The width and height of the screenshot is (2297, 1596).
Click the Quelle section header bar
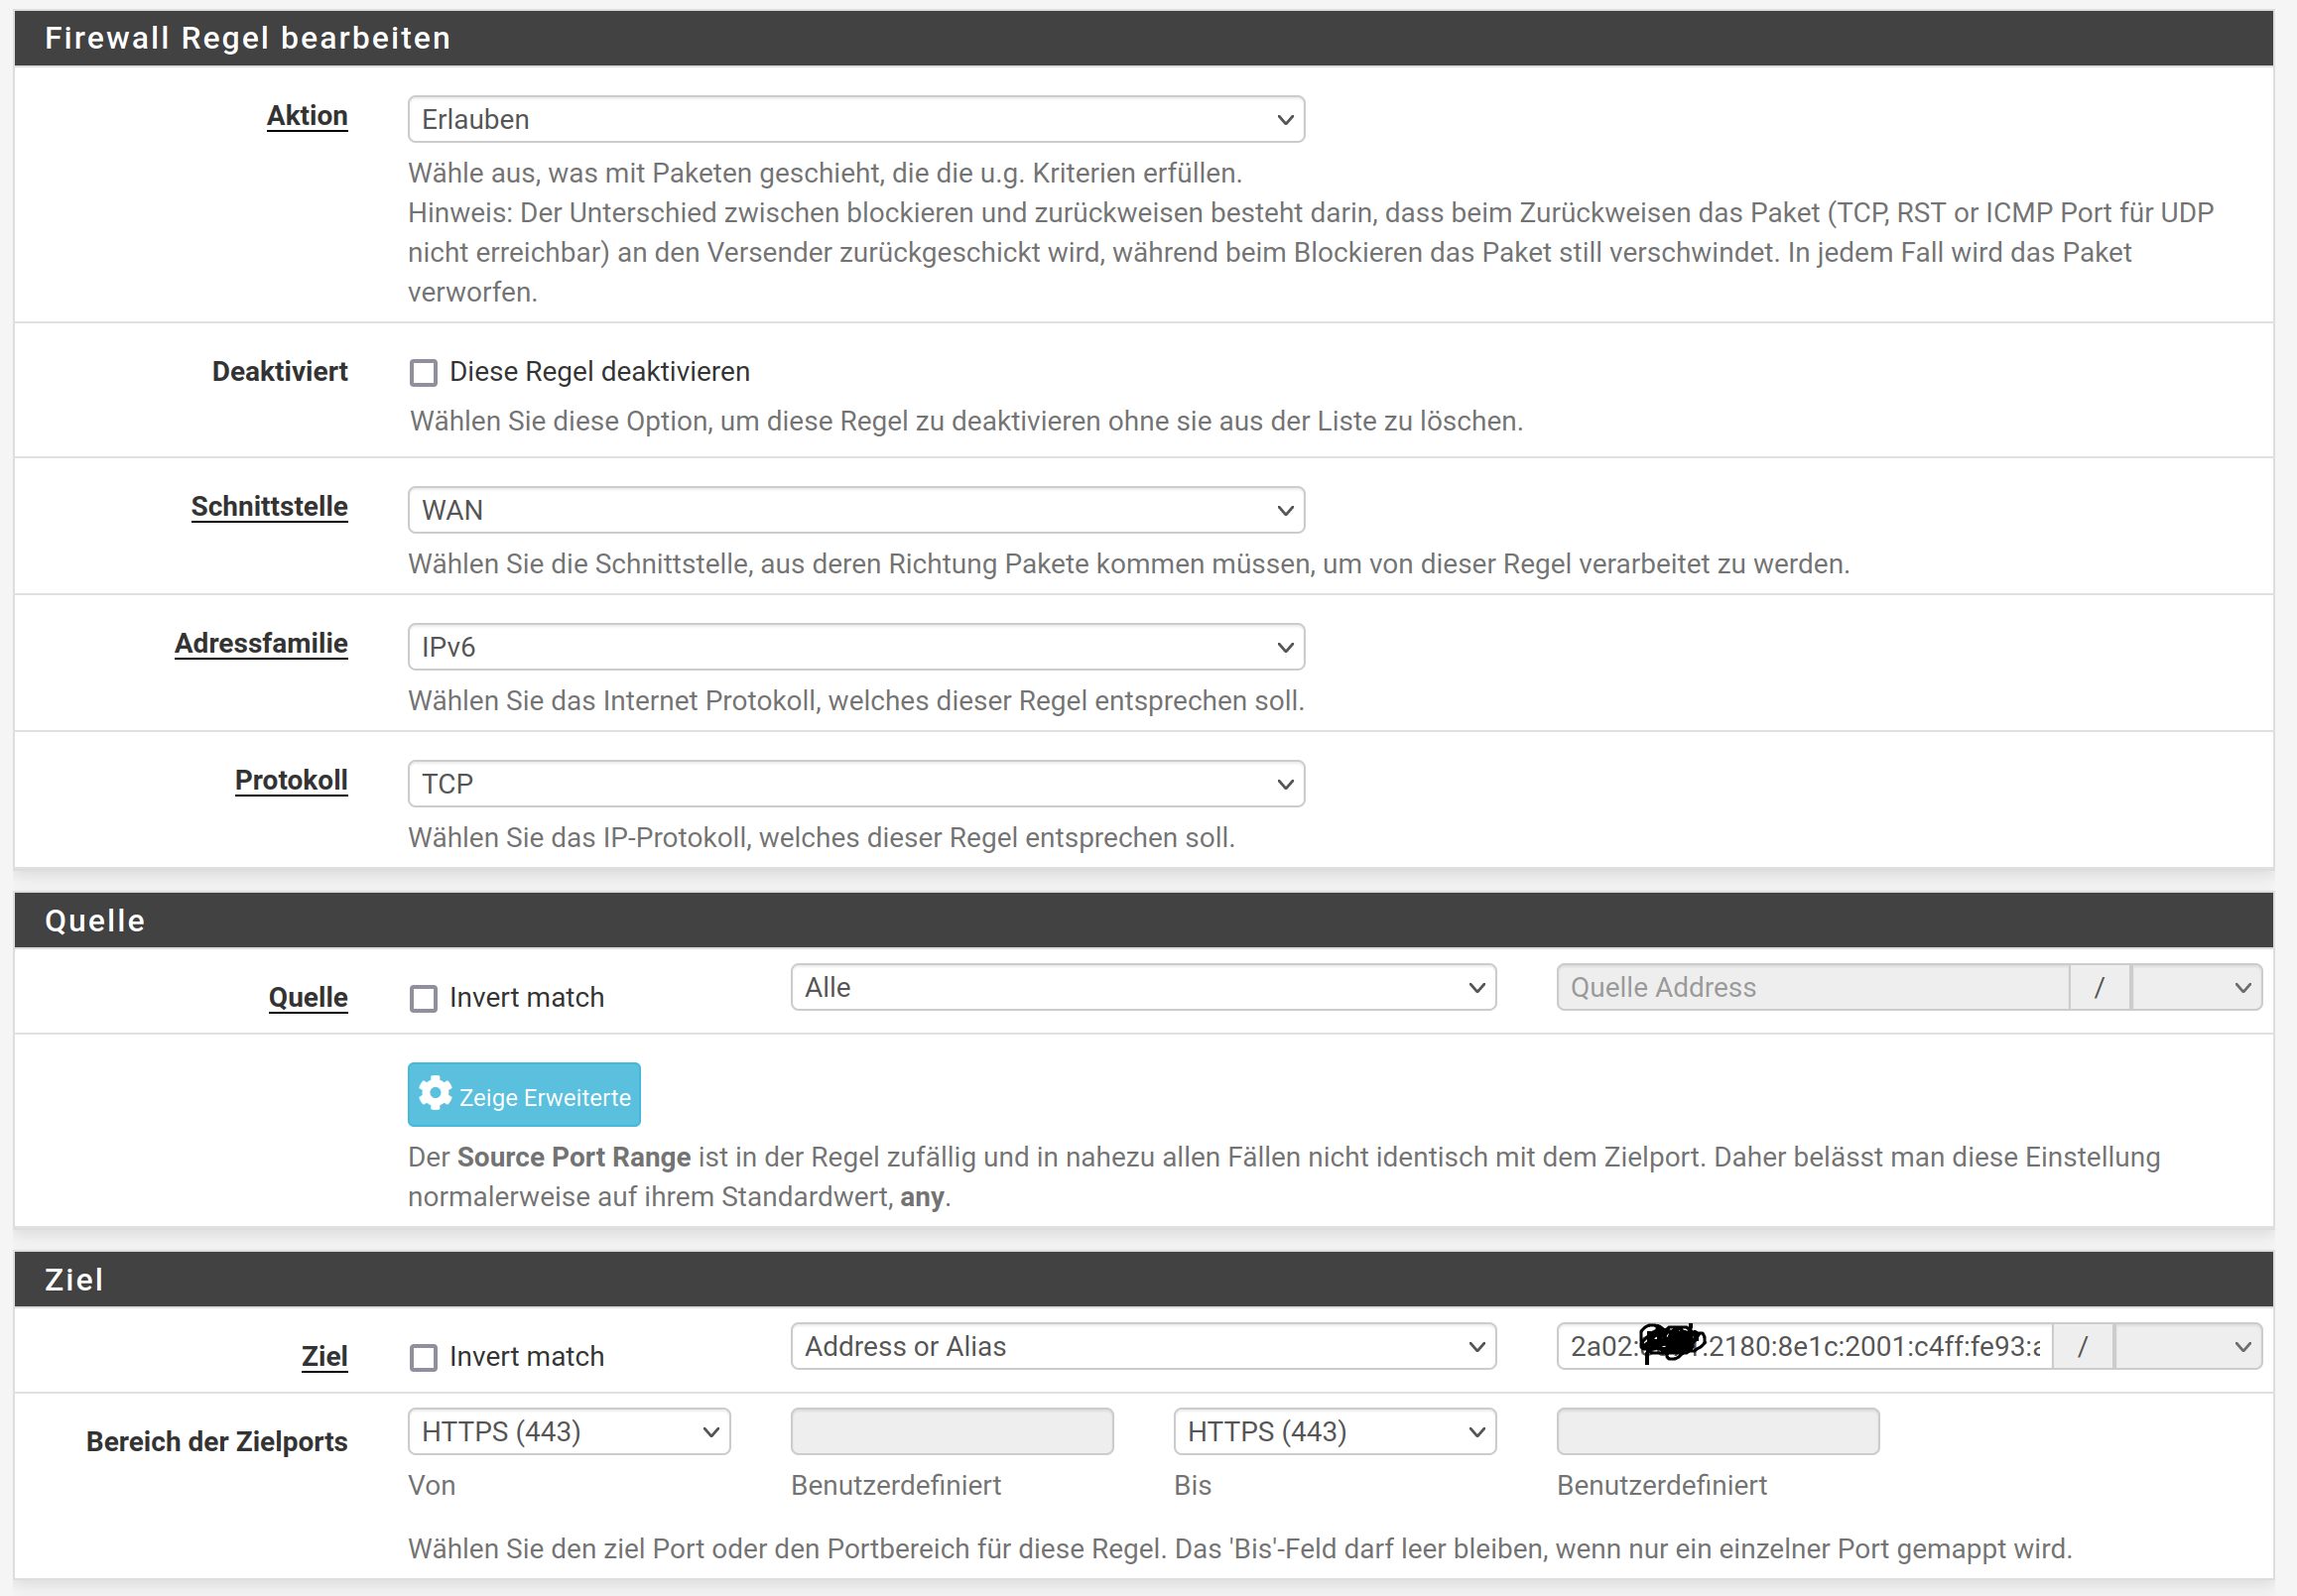tap(1143, 921)
